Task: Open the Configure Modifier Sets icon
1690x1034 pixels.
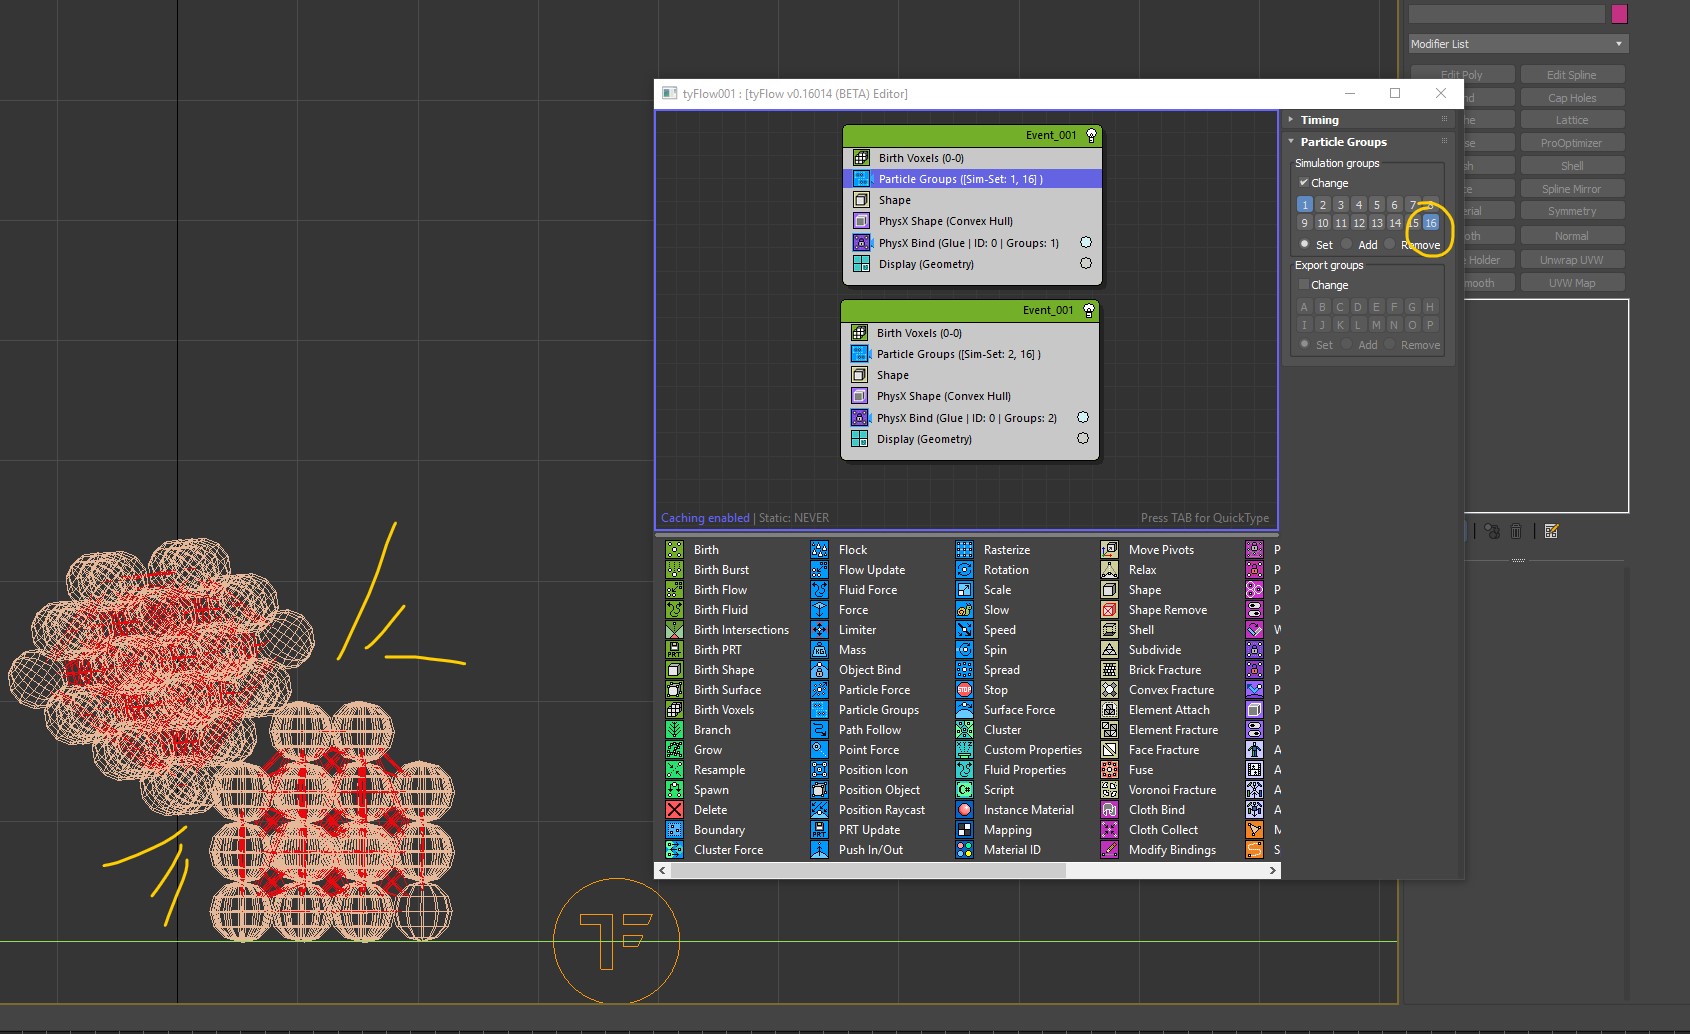Action: (1551, 531)
